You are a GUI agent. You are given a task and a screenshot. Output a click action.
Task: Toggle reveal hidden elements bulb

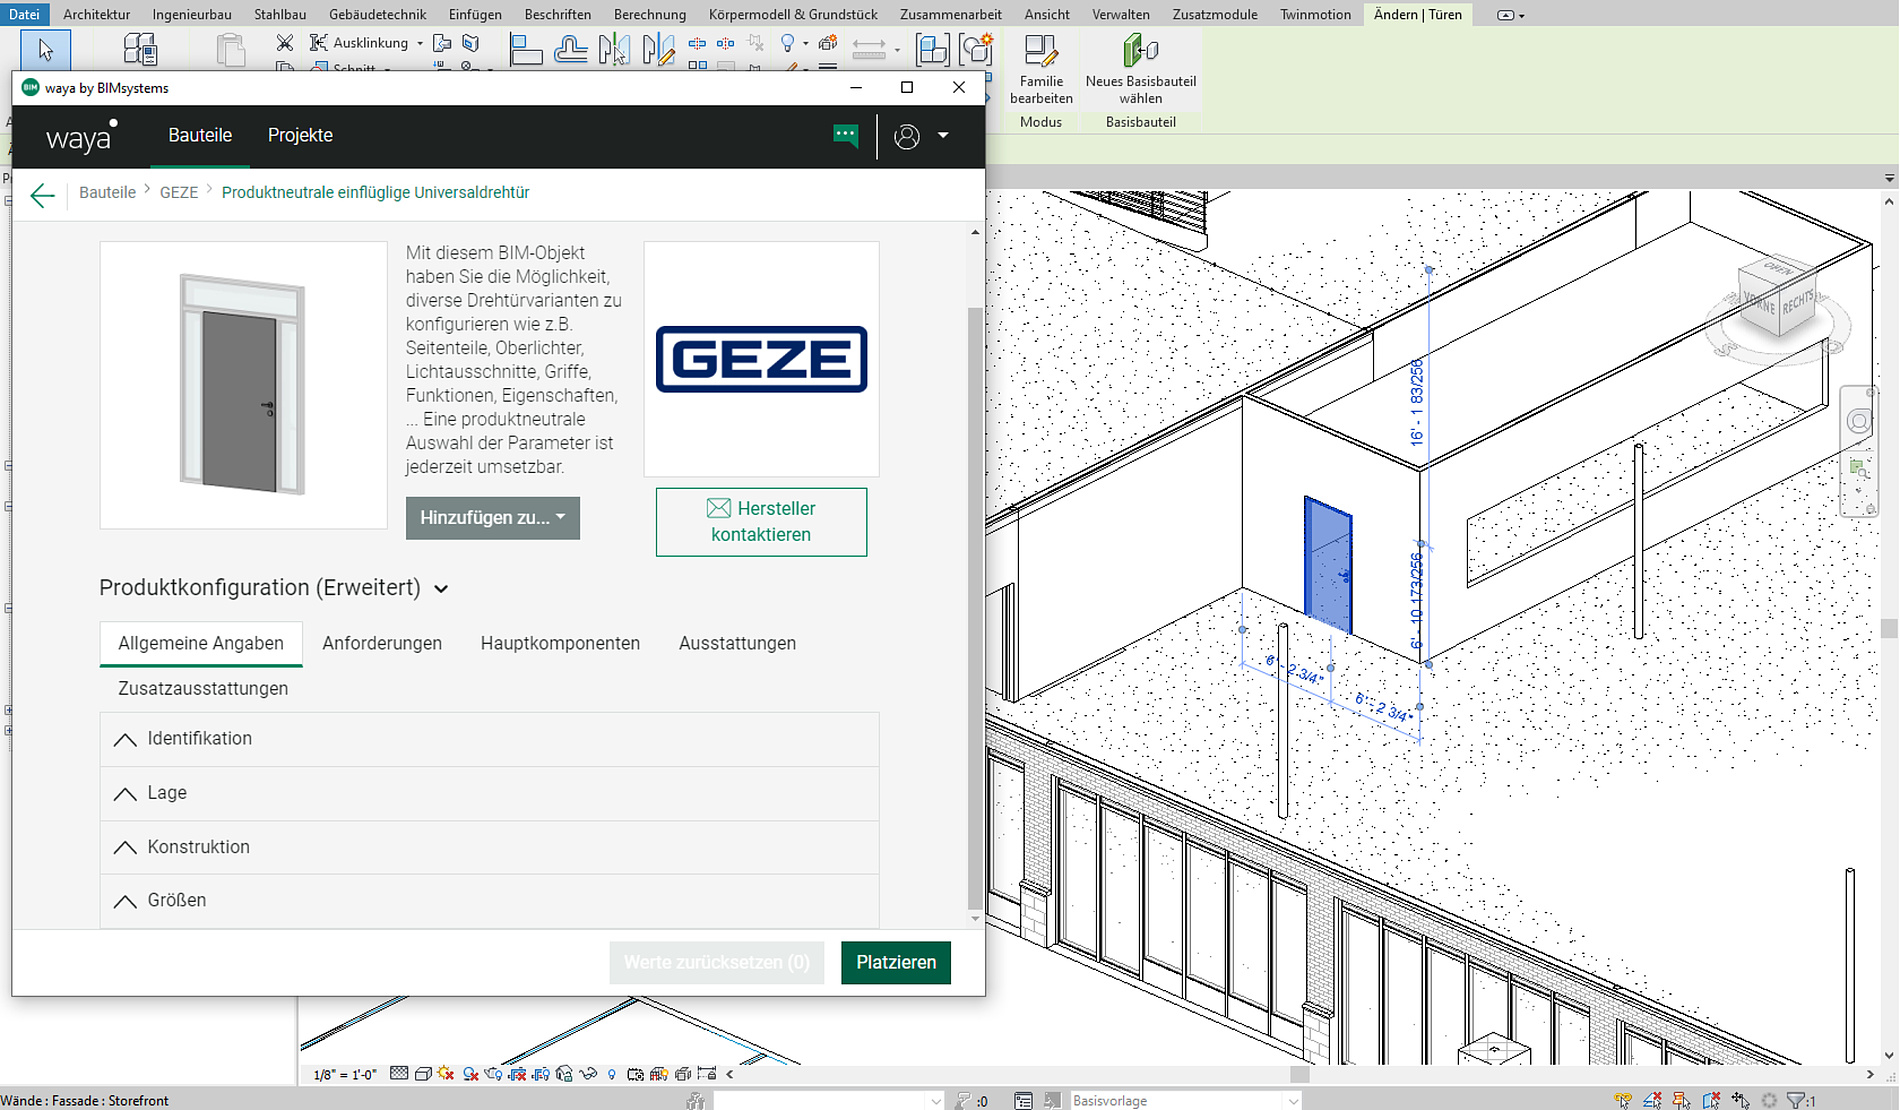(x=611, y=1075)
